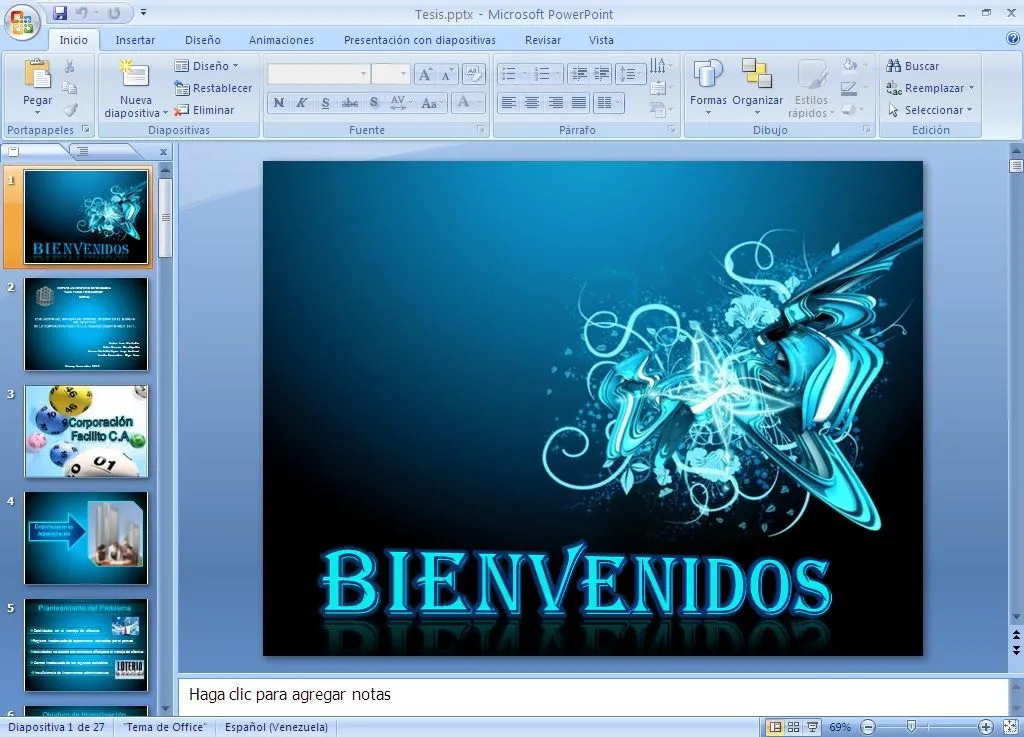Select the Buscar tool in Edición
This screenshot has width=1024, height=737.
[916, 65]
